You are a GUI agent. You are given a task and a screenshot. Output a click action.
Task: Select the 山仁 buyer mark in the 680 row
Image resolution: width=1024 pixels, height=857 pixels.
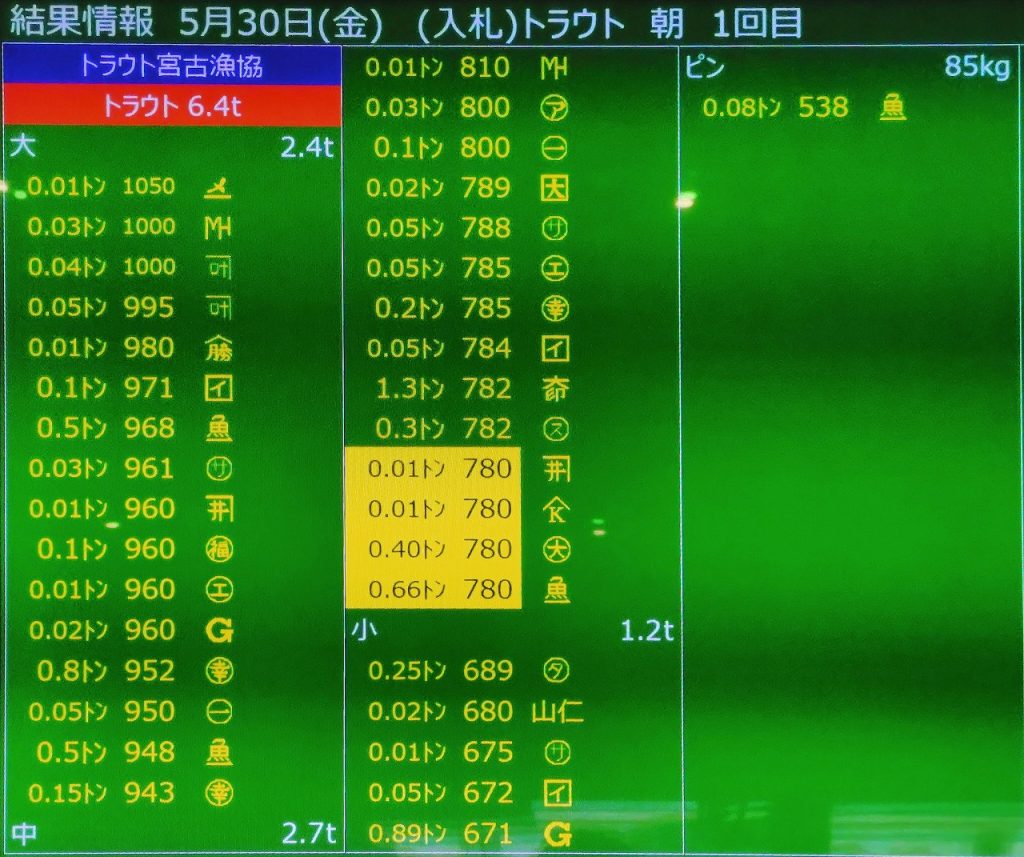point(558,711)
